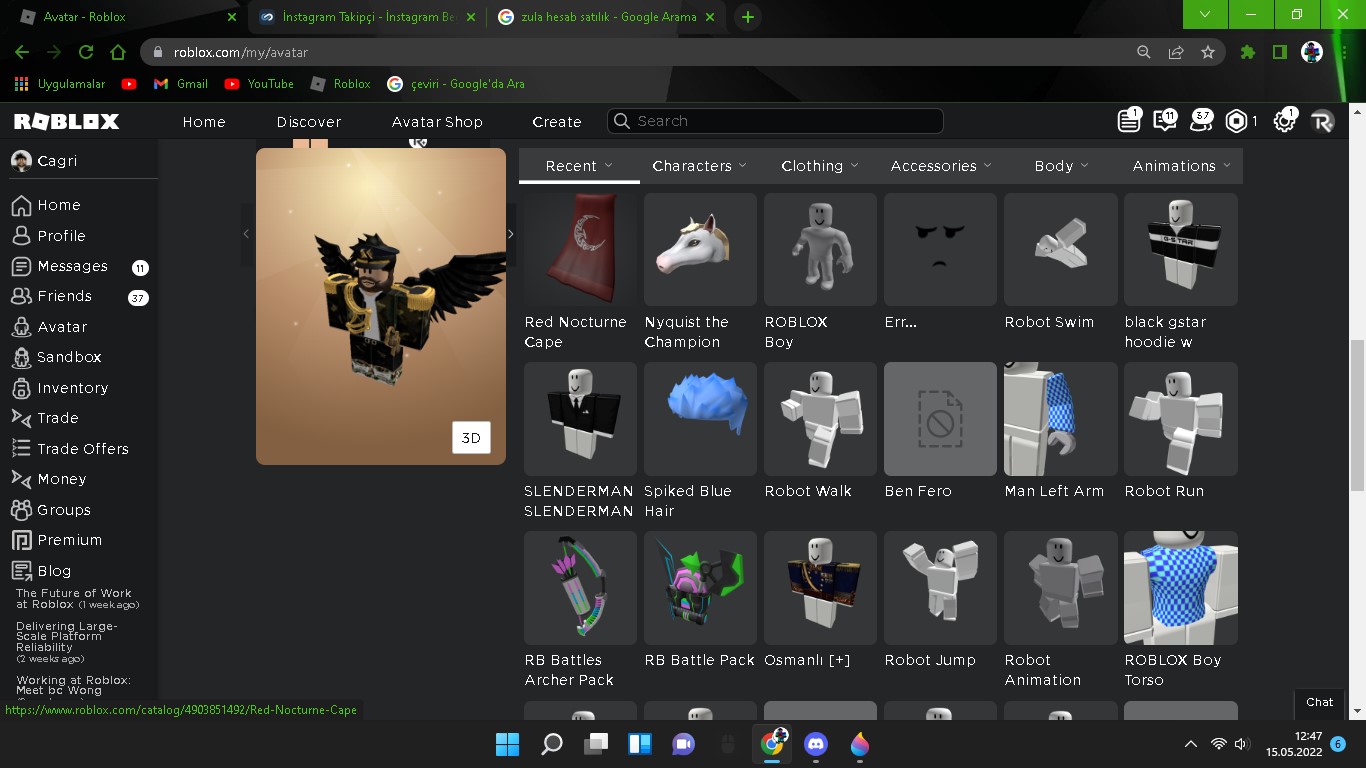The image size is (1366, 768).
Task: Open the friend requests icon in the top bar
Action: coord(1200,121)
